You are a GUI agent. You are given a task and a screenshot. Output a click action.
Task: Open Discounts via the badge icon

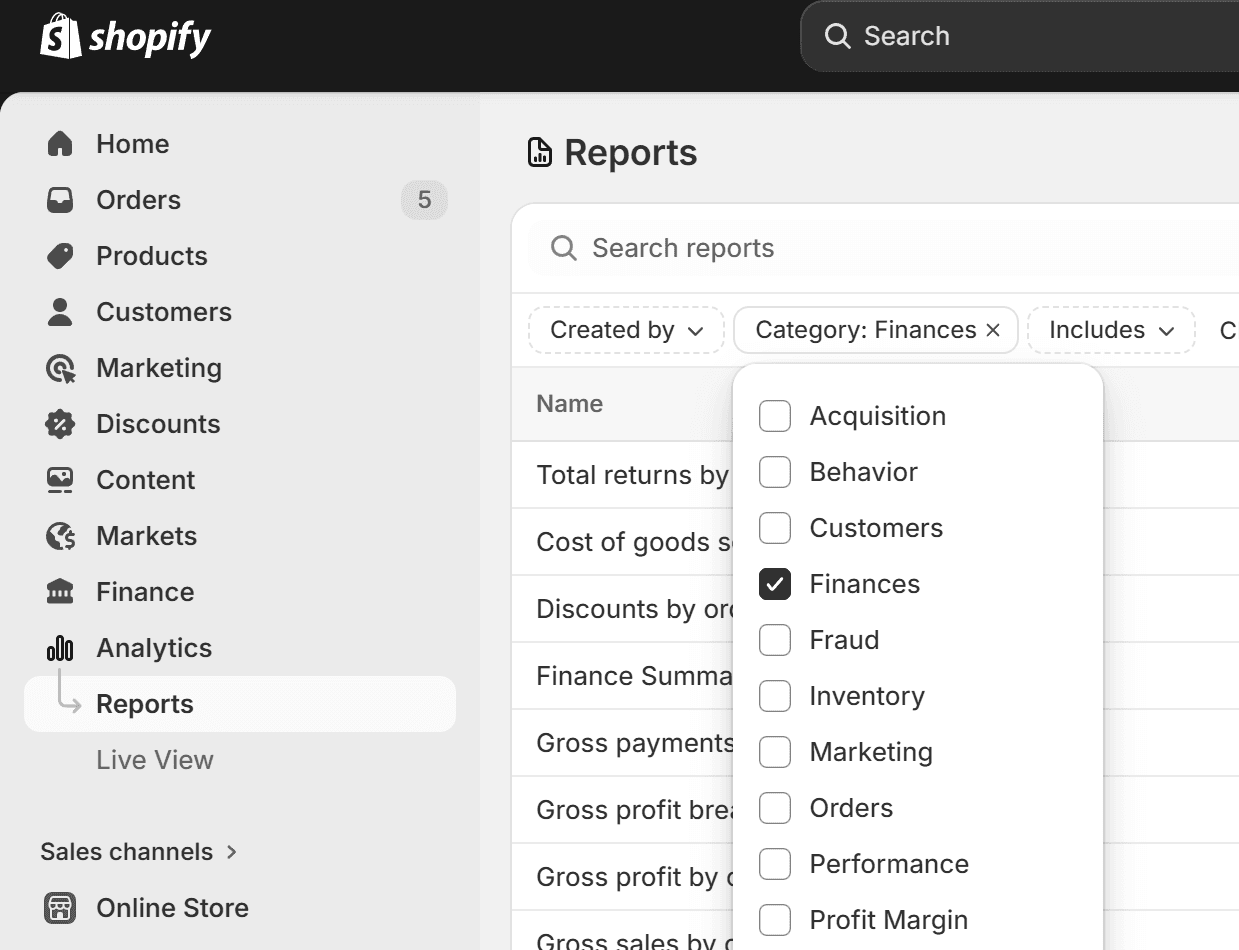pos(60,423)
